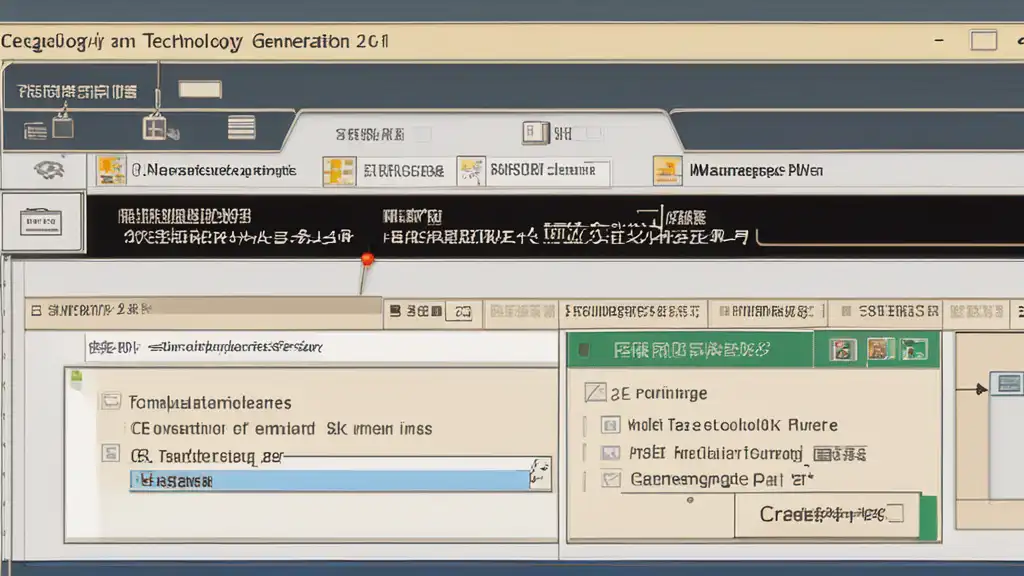The image size is (1024, 576).
Task: Open the top-left garbled dark tab
Action: (77, 91)
